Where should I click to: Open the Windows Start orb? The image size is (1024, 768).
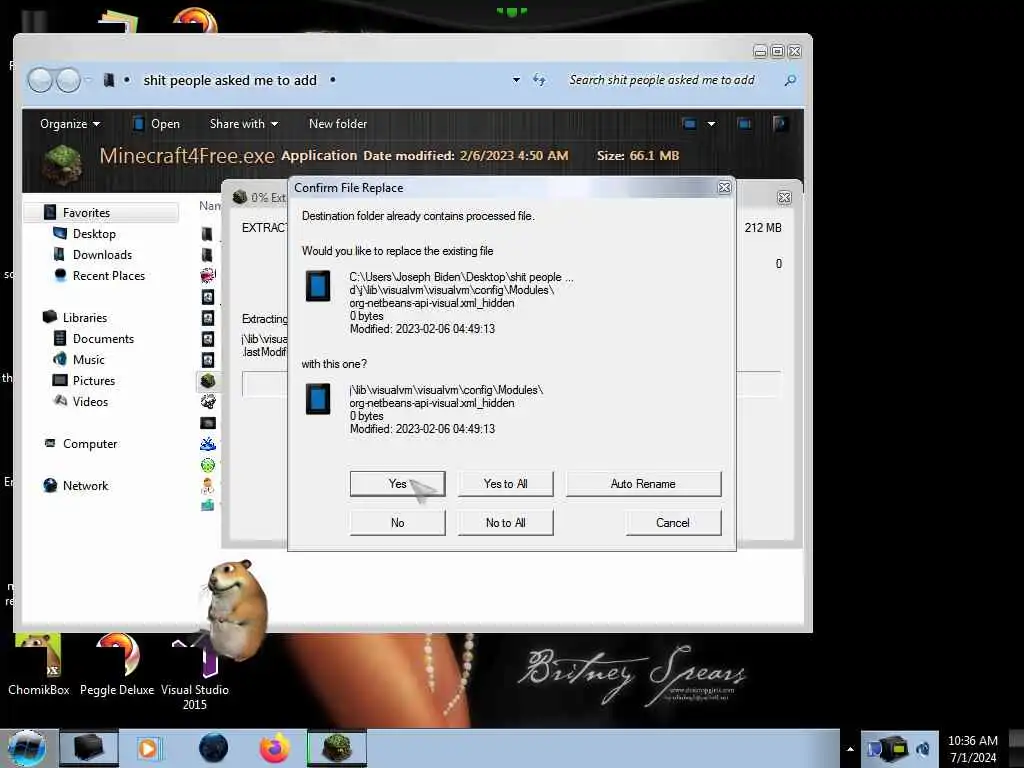[26, 748]
